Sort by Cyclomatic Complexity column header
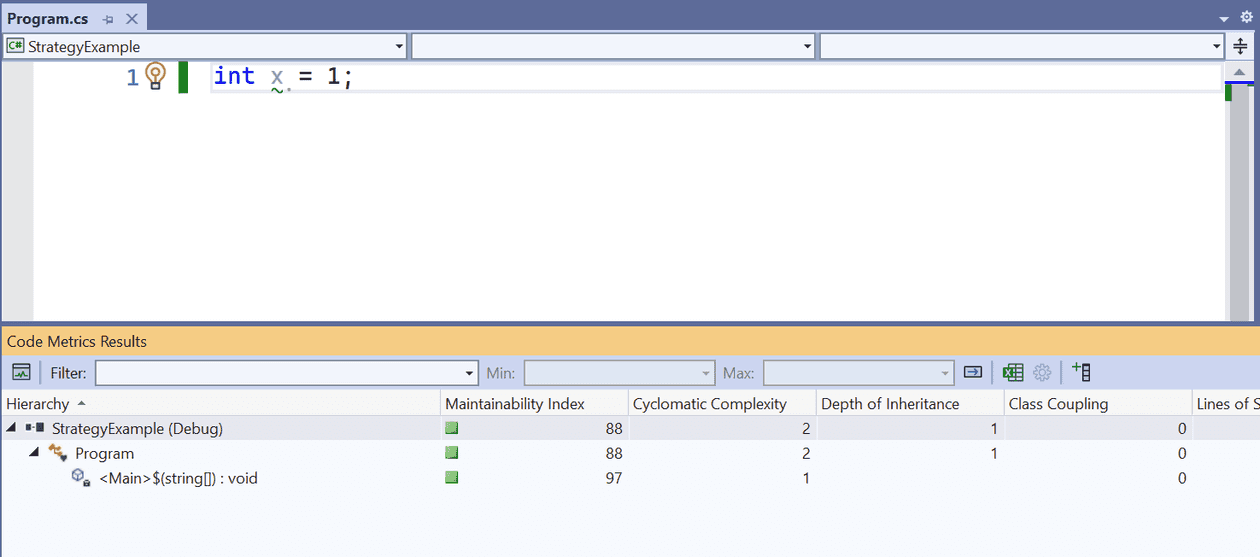 coord(709,404)
